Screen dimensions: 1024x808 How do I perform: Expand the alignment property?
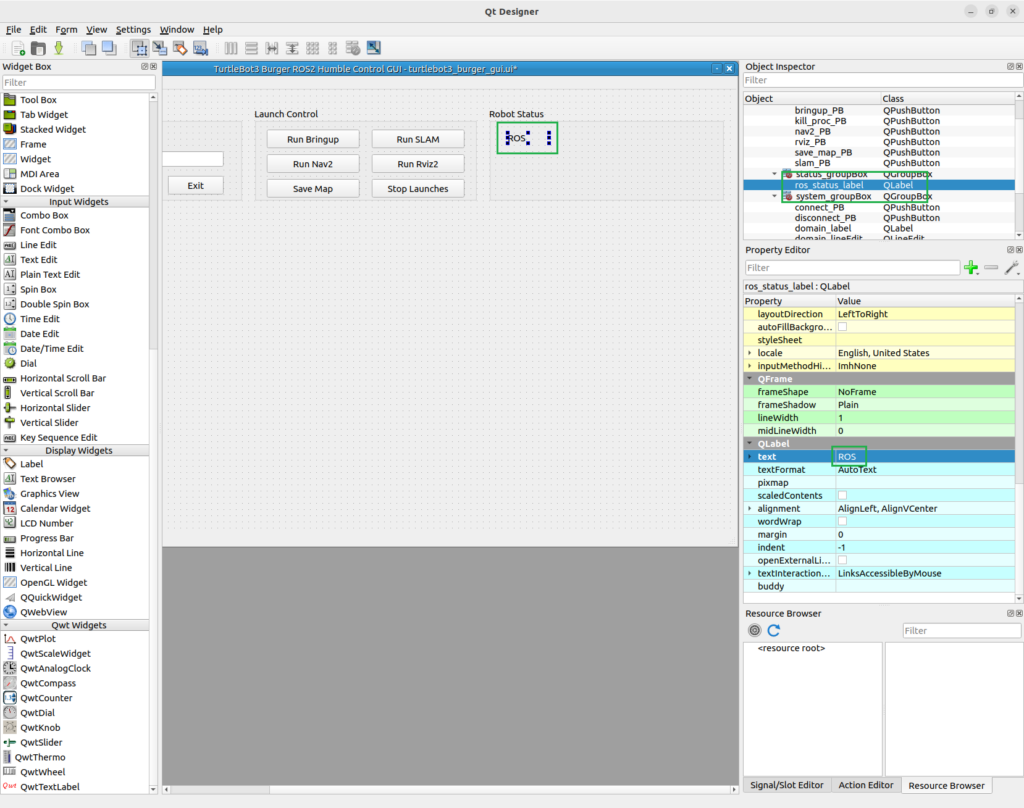pyautogui.click(x=750, y=508)
